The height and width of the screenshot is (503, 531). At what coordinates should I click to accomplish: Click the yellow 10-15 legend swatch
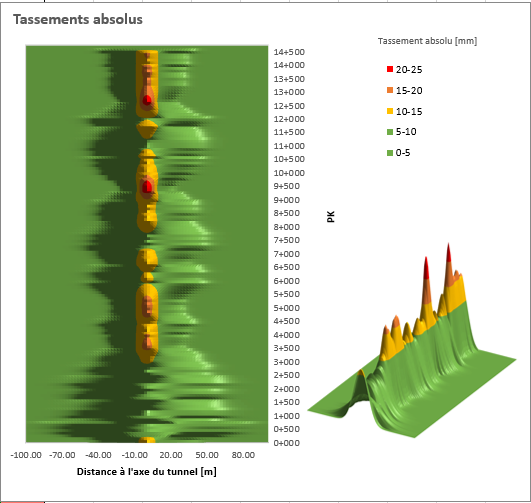[390, 111]
